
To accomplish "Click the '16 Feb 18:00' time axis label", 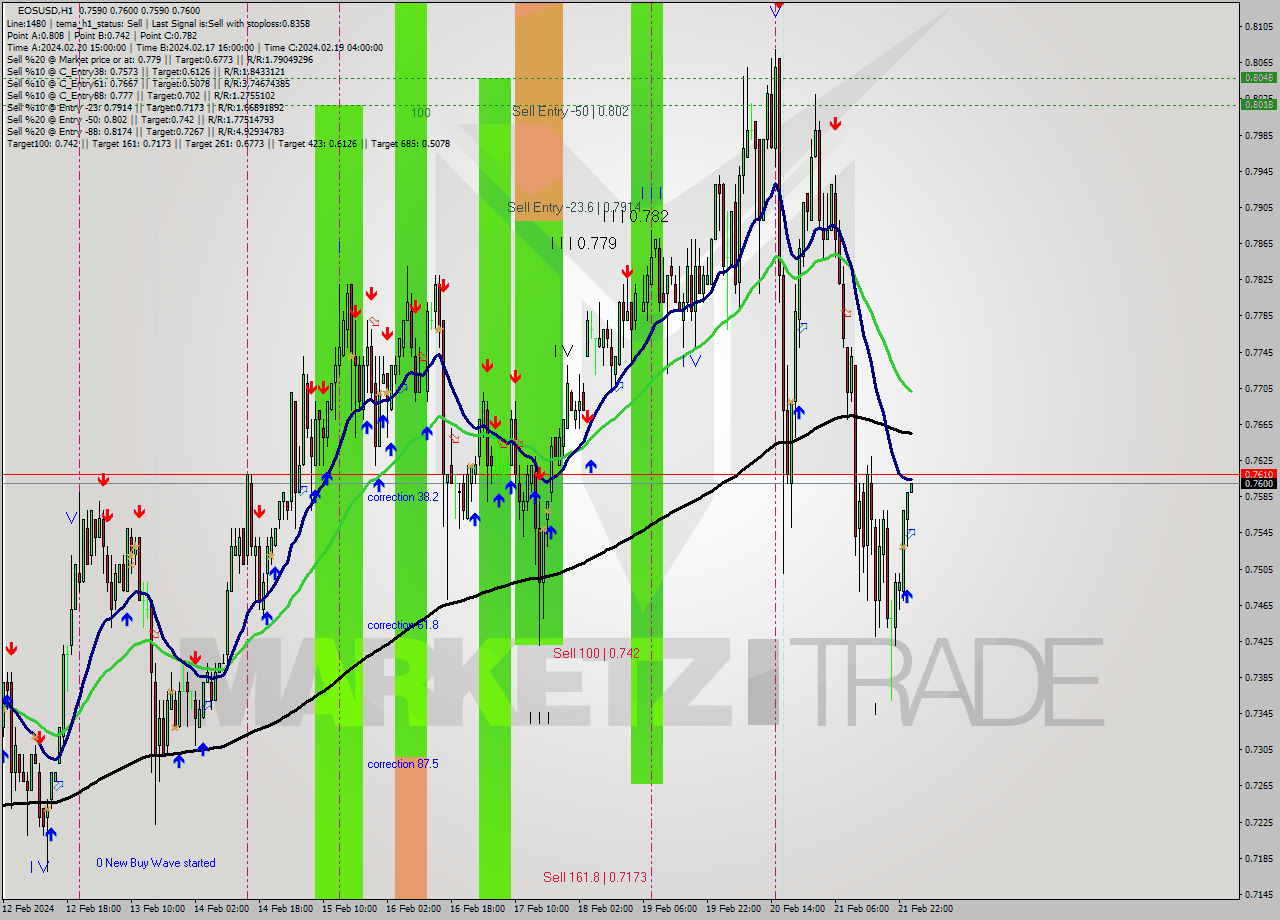I will tap(477, 909).
